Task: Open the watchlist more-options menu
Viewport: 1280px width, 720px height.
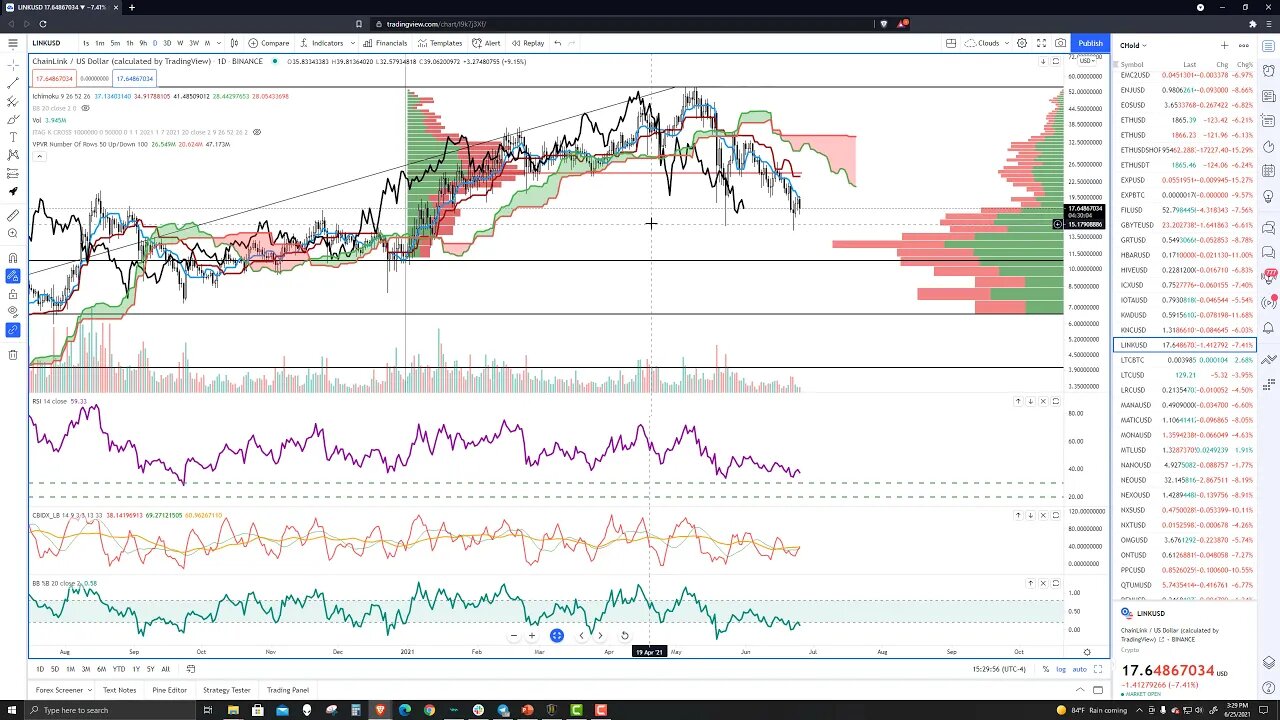Action: point(1244,45)
